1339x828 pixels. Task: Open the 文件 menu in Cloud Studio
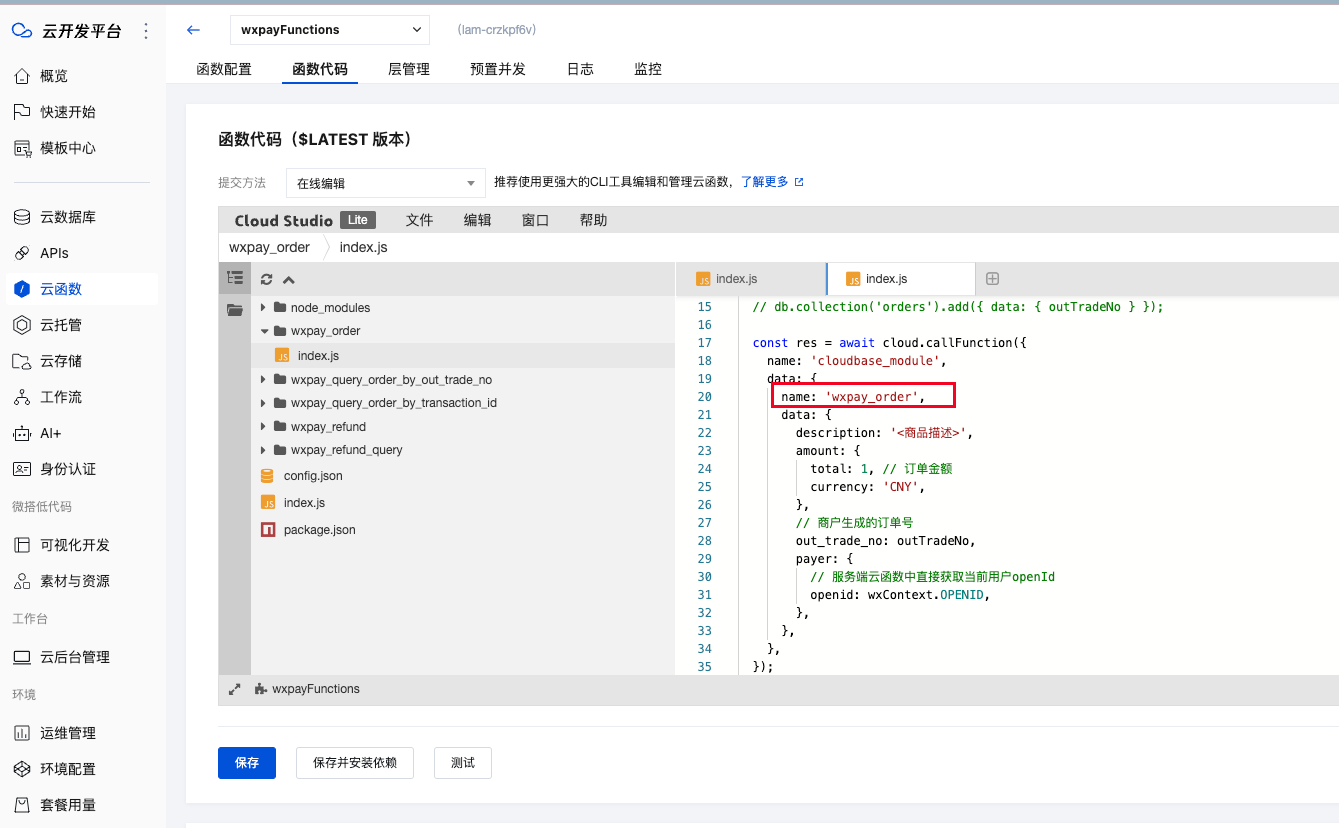tap(419, 220)
